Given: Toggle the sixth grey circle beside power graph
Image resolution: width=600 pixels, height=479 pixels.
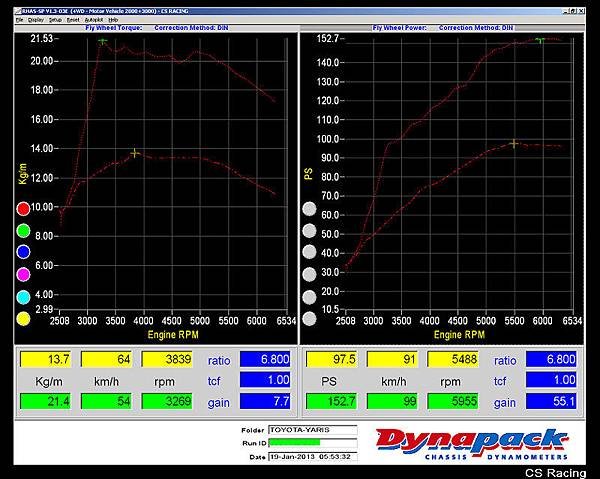Looking at the screenshot, I should (309, 319).
